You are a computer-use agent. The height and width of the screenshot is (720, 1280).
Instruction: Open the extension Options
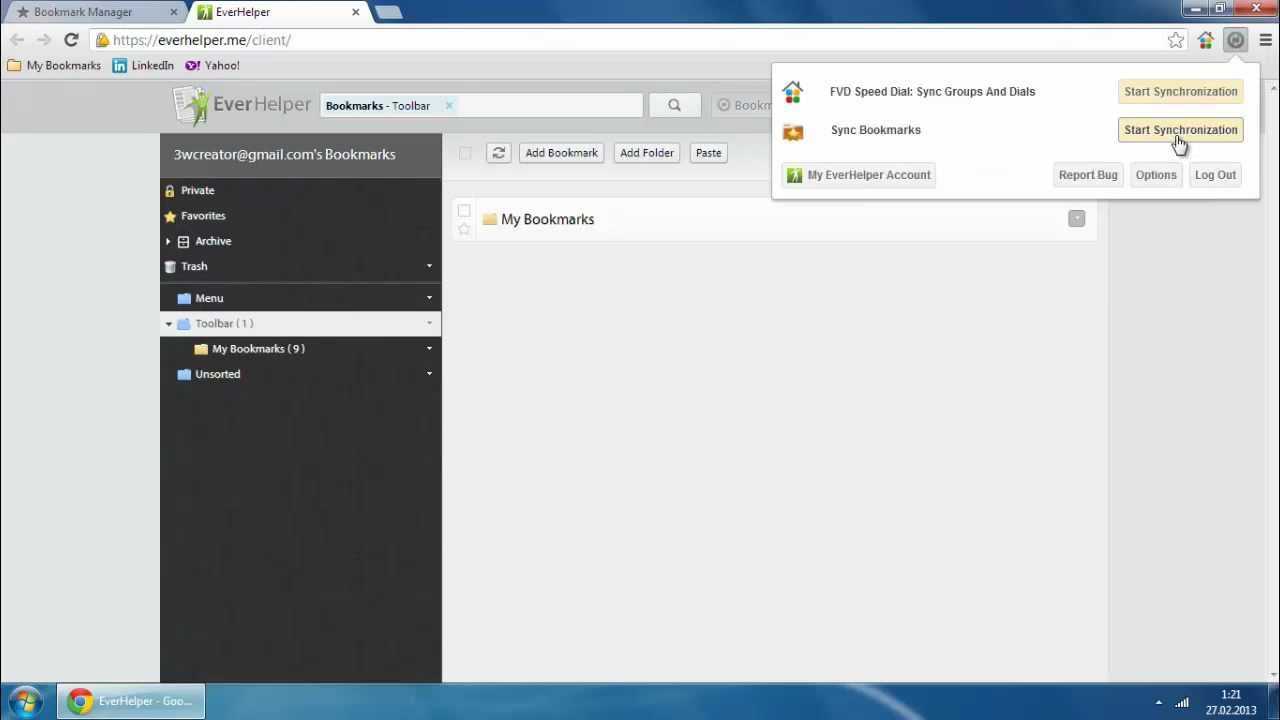pyautogui.click(x=1156, y=175)
